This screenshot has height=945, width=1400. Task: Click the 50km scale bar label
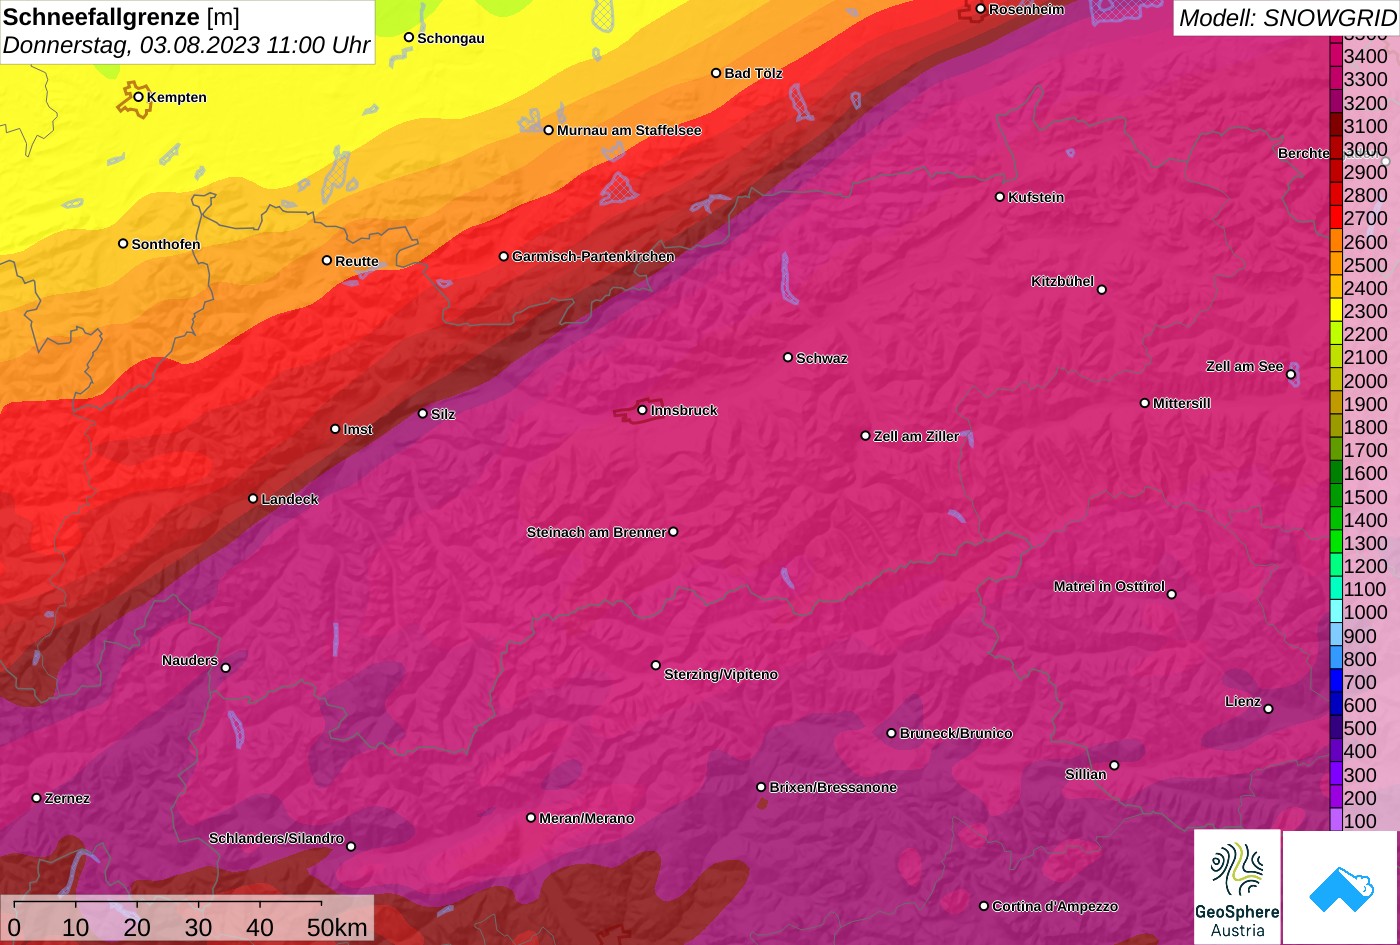coord(337,927)
